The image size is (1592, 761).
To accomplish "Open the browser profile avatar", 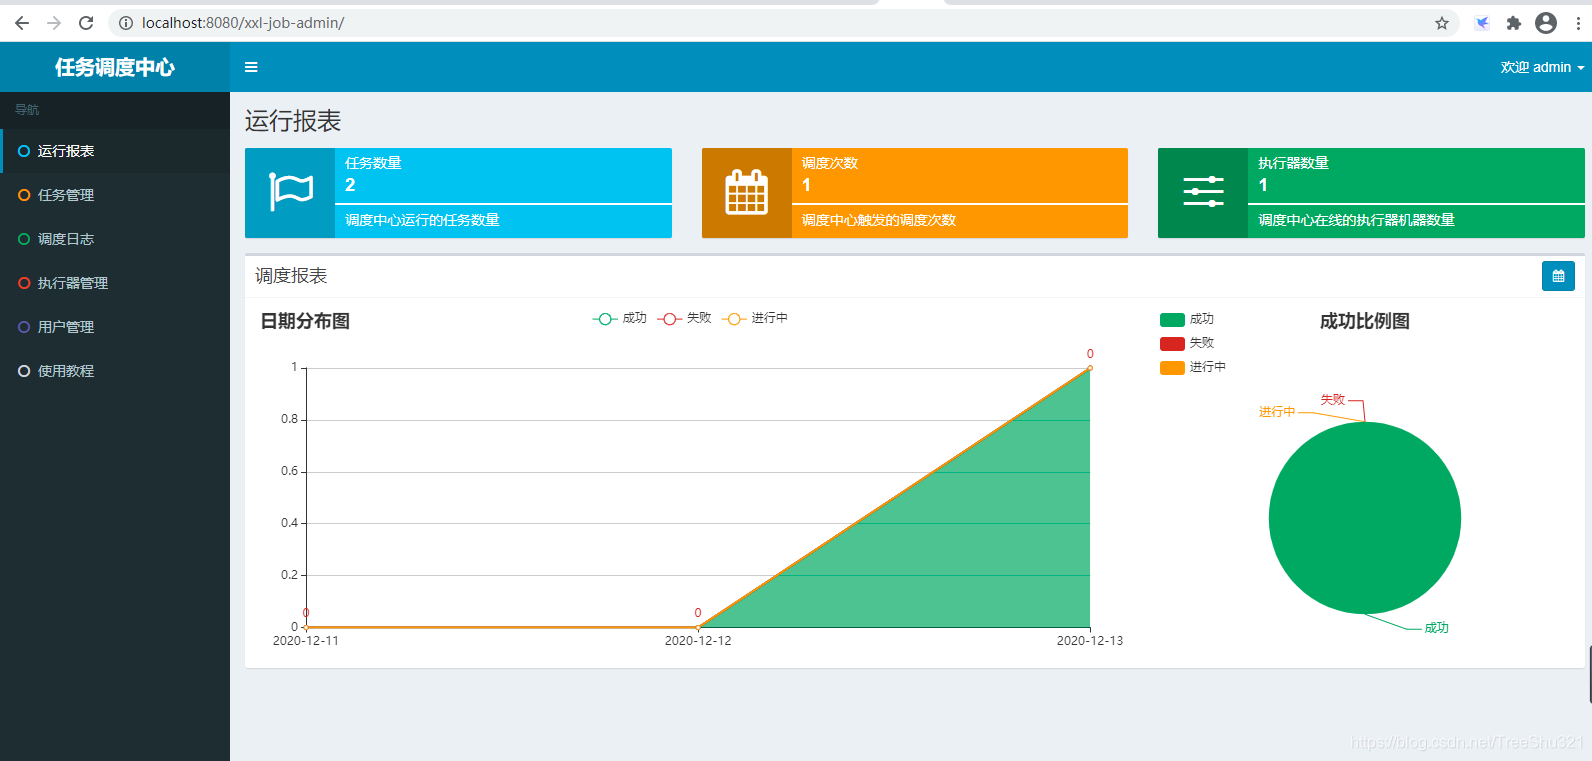I will [x=1546, y=23].
